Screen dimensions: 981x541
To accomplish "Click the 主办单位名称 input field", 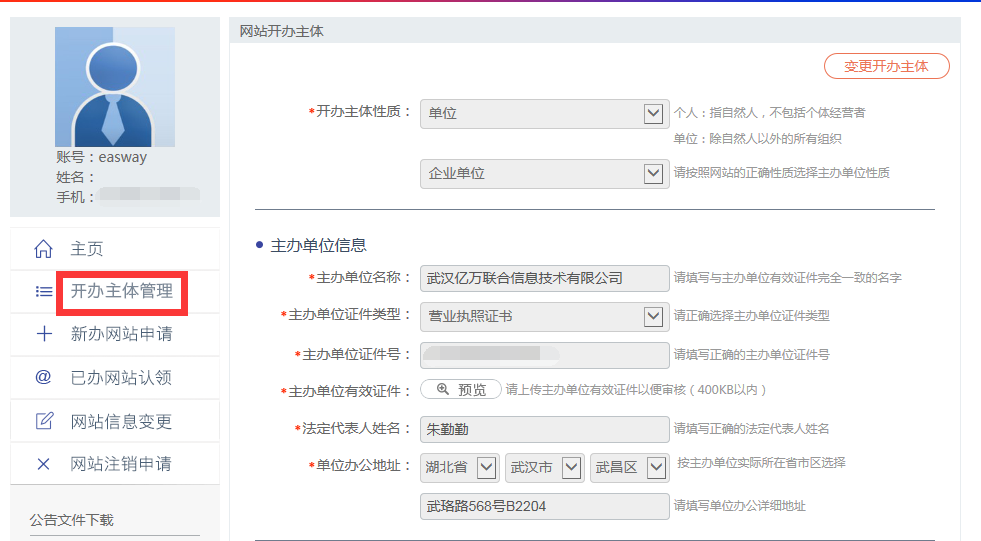I will [x=544, y=278].
